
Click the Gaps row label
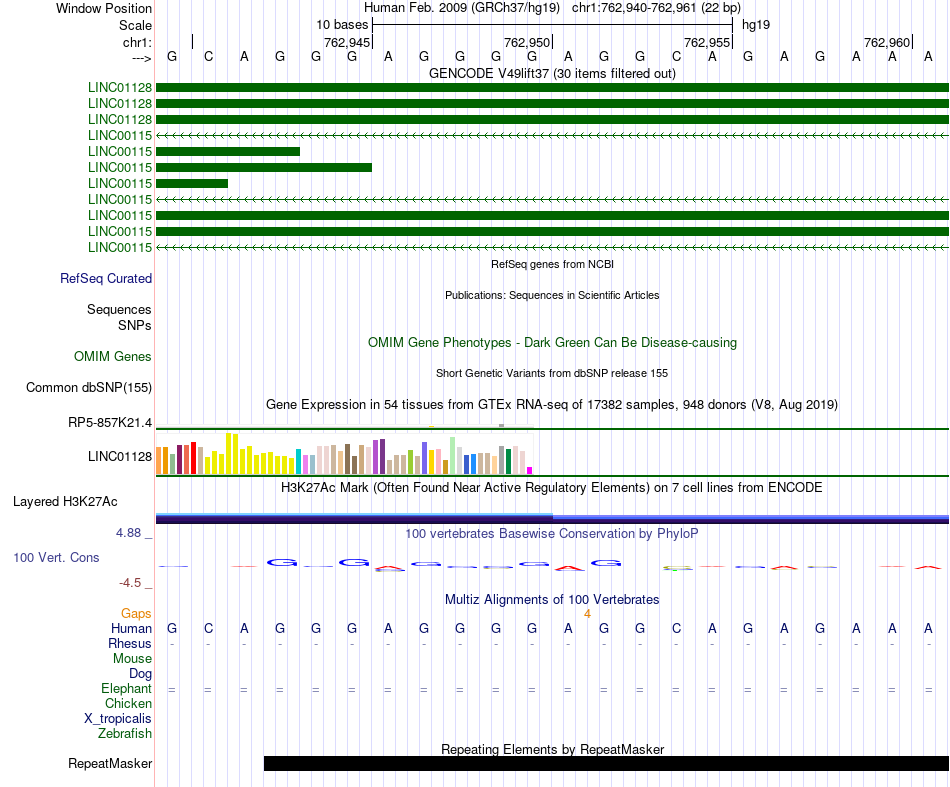[x=136, y=614]
